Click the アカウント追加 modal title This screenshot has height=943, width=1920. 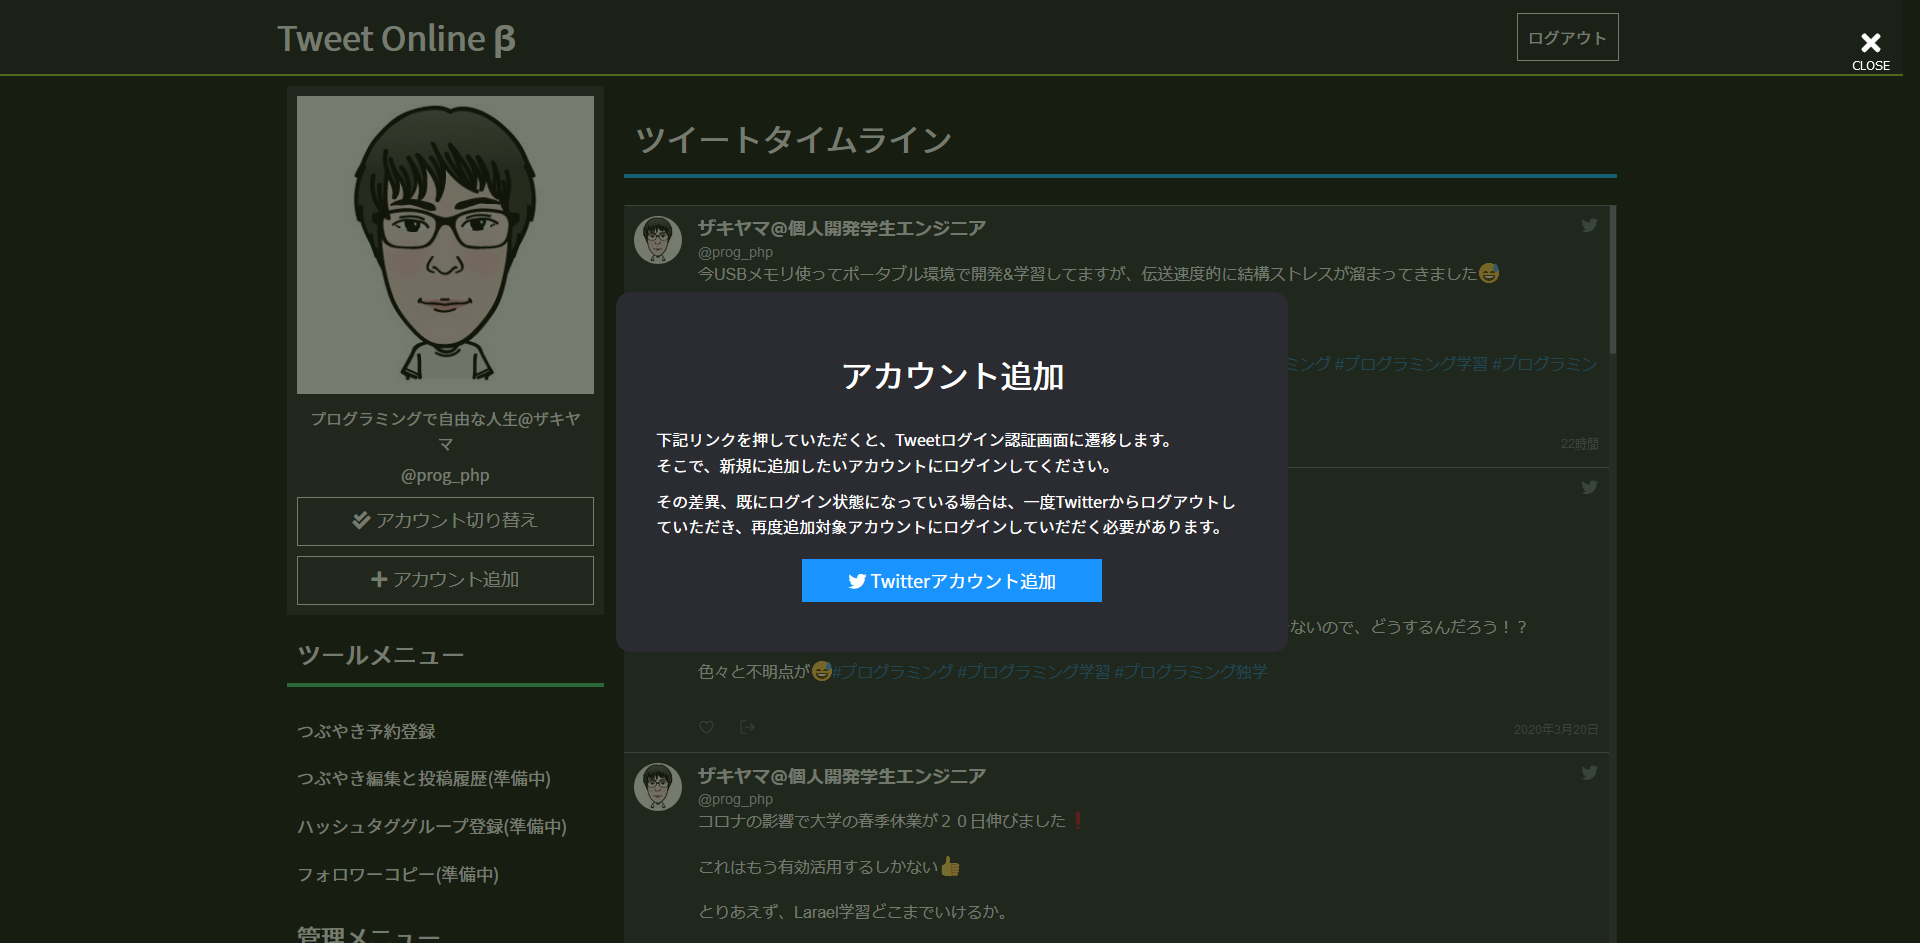tap(952, 377)
